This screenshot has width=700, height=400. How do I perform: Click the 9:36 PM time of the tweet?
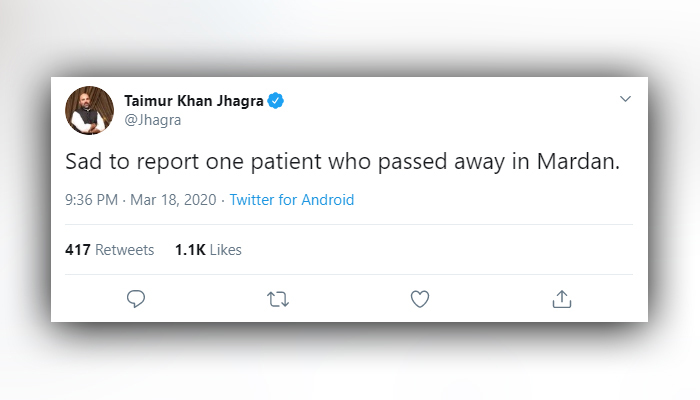click(92, 200)
